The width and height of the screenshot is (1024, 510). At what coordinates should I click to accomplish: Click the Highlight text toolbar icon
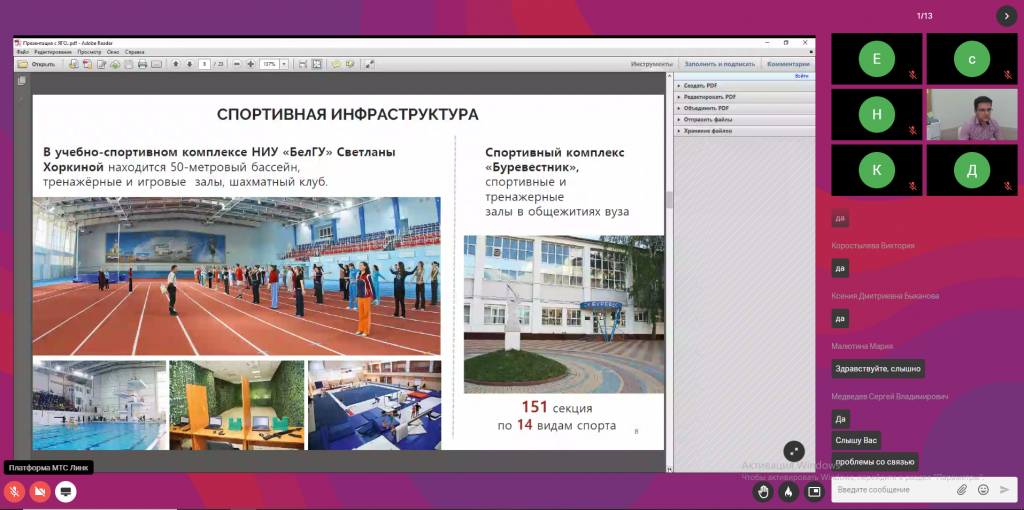tap(350, 64)
